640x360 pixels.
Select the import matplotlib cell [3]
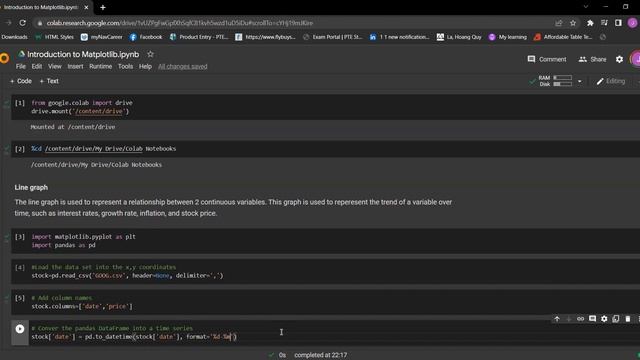(x=325, y=241)
